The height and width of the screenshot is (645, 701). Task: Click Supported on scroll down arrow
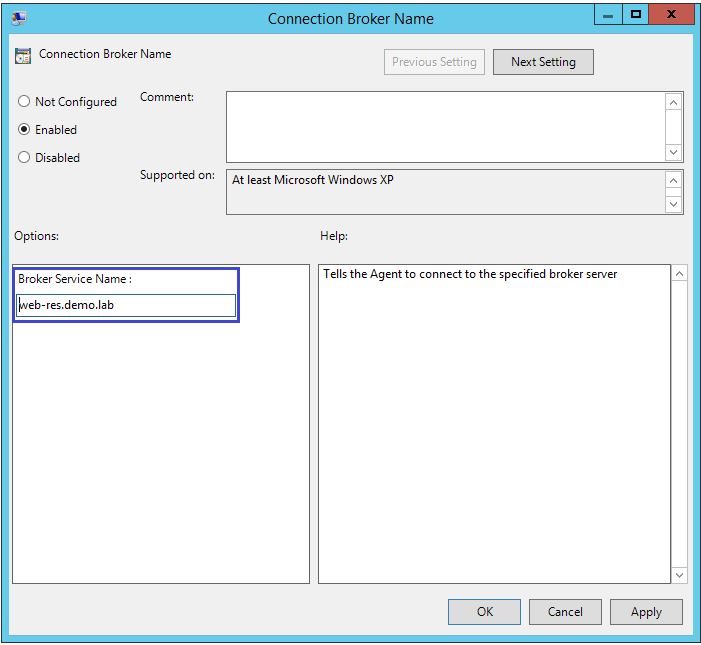(674, 204)
